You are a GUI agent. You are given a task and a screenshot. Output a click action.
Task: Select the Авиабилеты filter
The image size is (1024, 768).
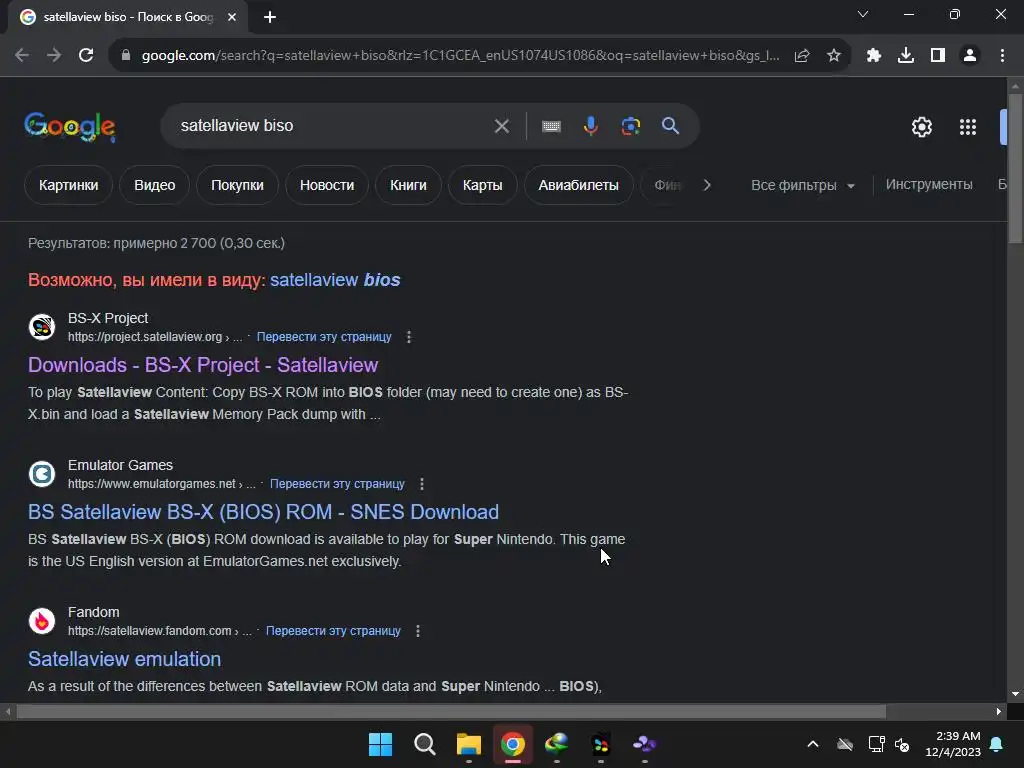[x=579, y=185]
